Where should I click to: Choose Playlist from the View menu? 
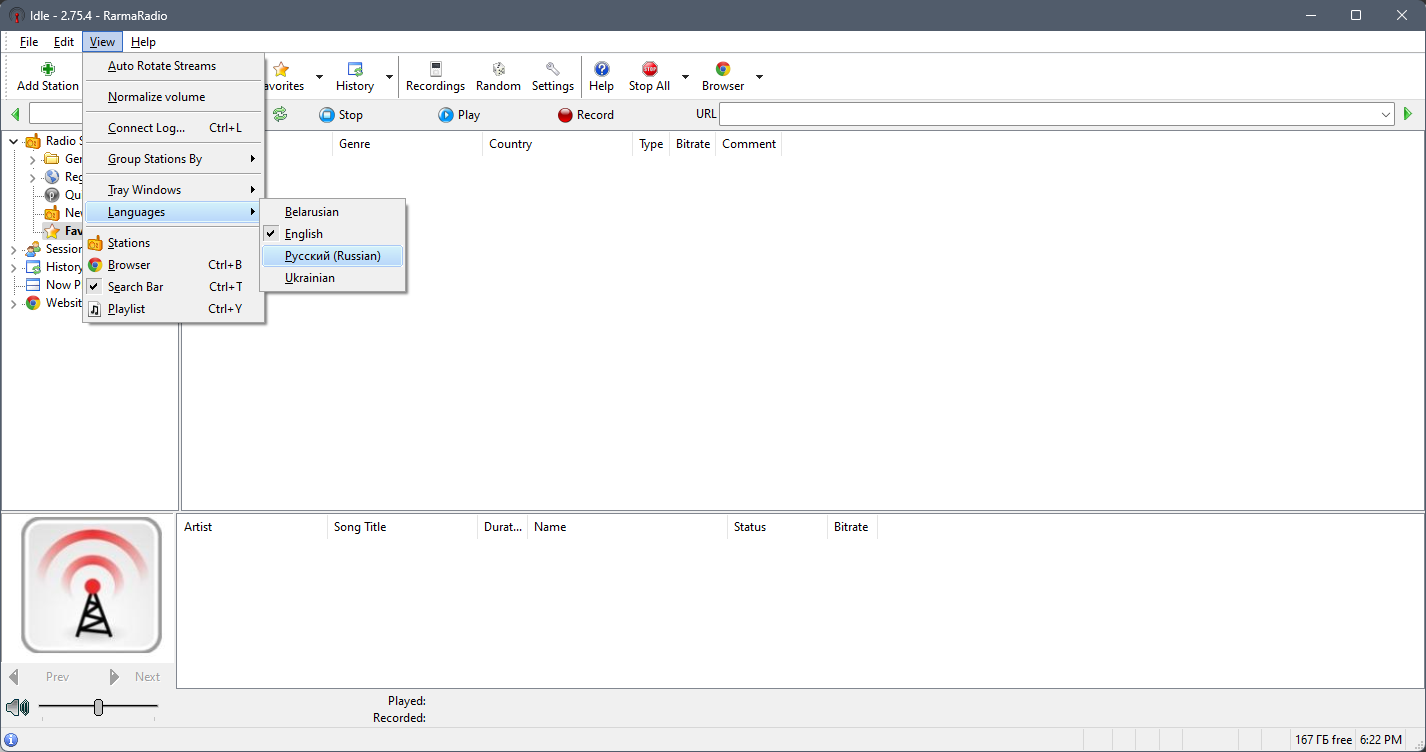click(125, 308)
